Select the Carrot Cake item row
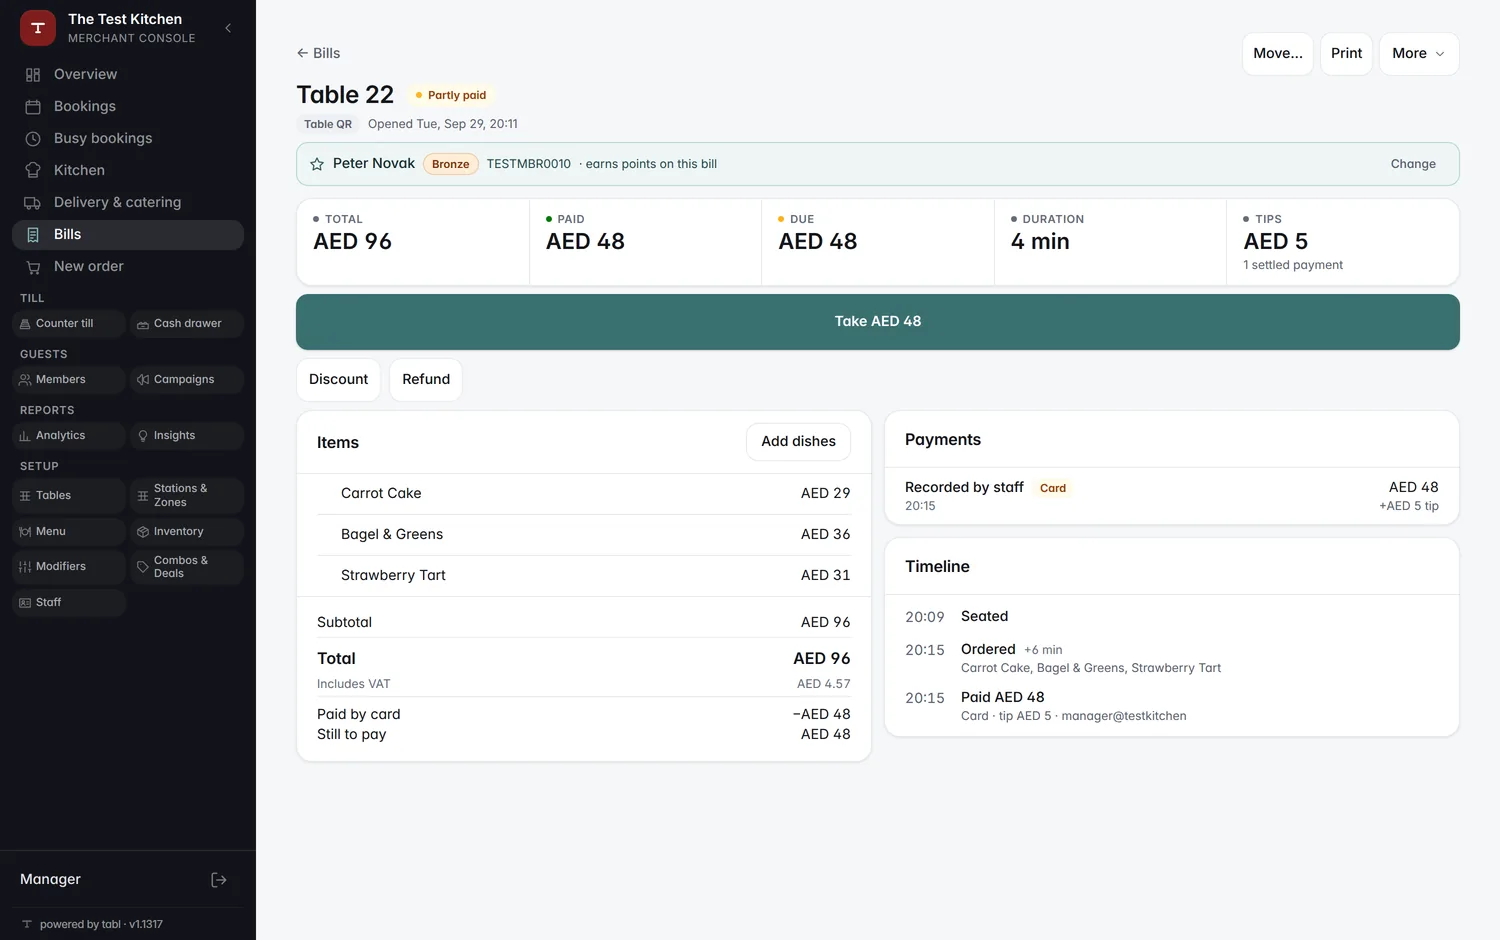1500x940 pixels. [584, 494]
